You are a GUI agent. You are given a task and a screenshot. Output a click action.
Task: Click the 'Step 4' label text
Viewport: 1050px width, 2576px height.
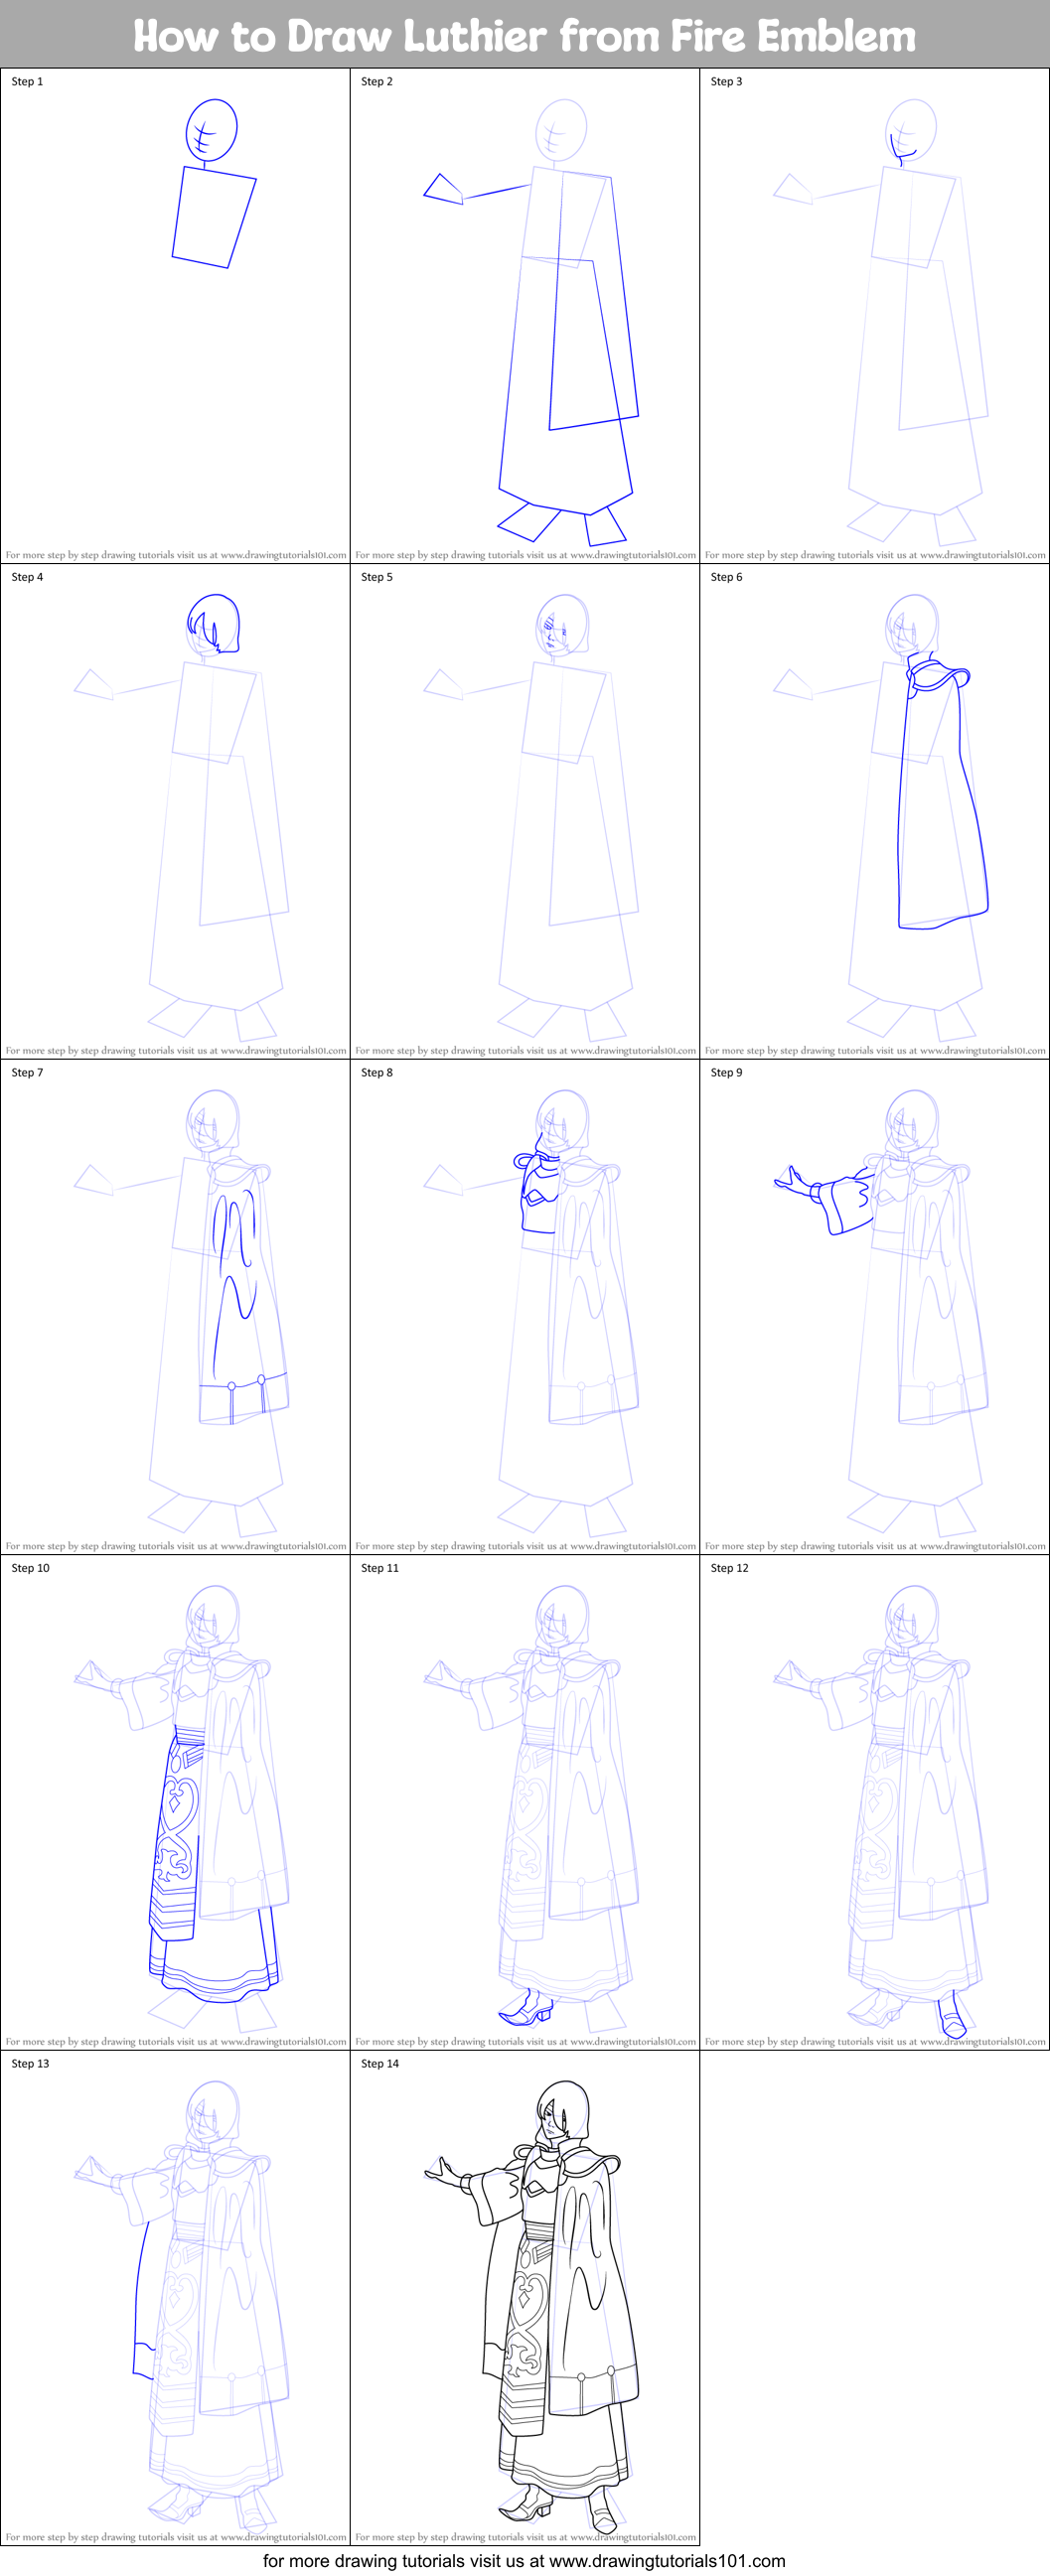(x=27, y=577)
